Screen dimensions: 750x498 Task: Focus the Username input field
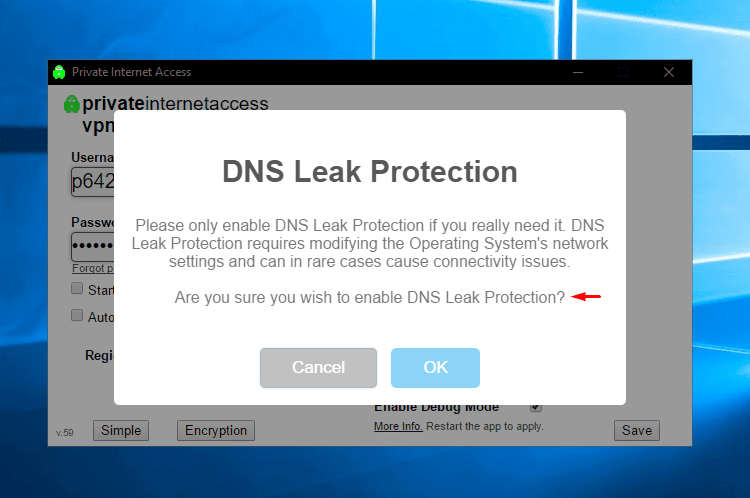pyautogui.click(x=93, y=182)
